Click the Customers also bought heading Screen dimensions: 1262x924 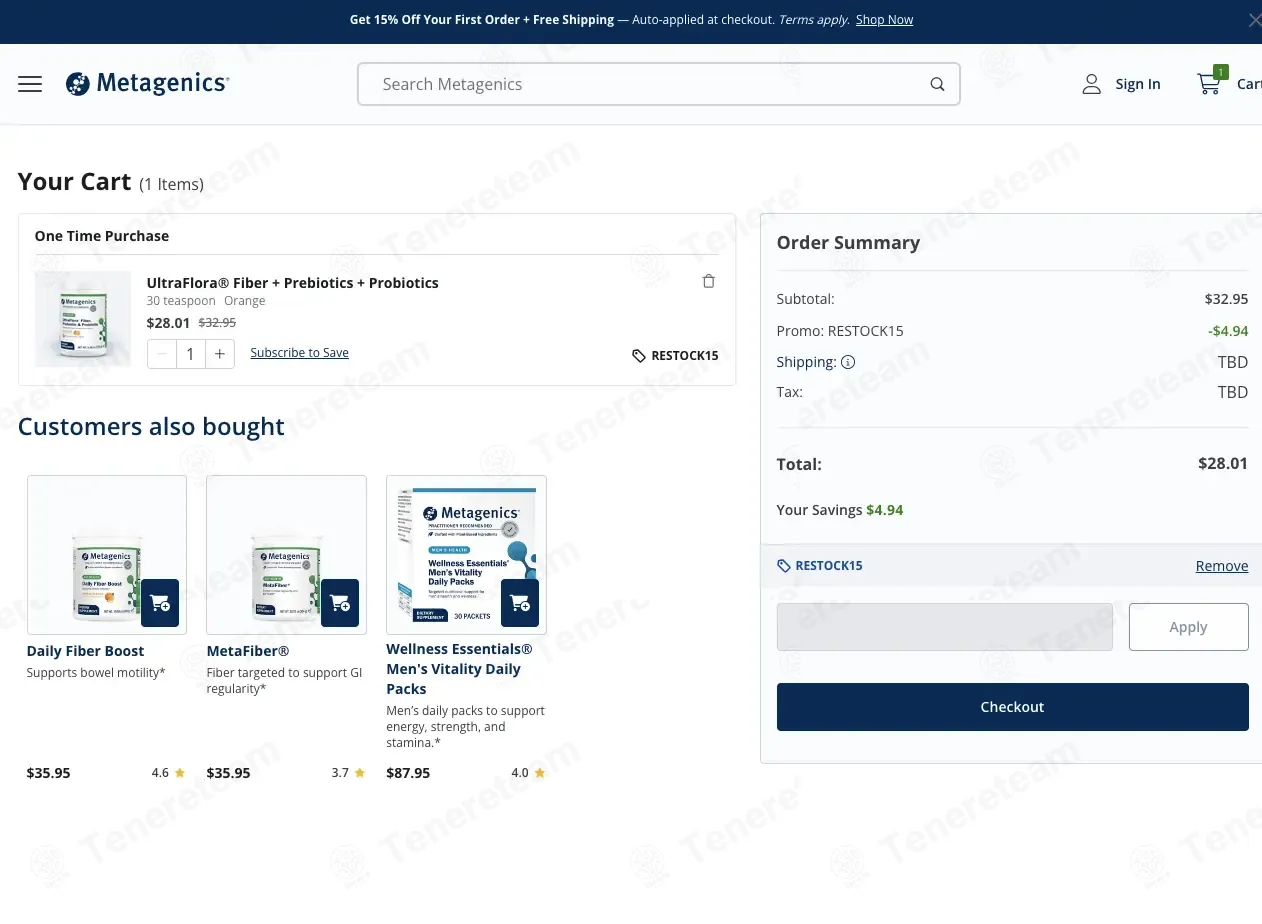(151, 427)
